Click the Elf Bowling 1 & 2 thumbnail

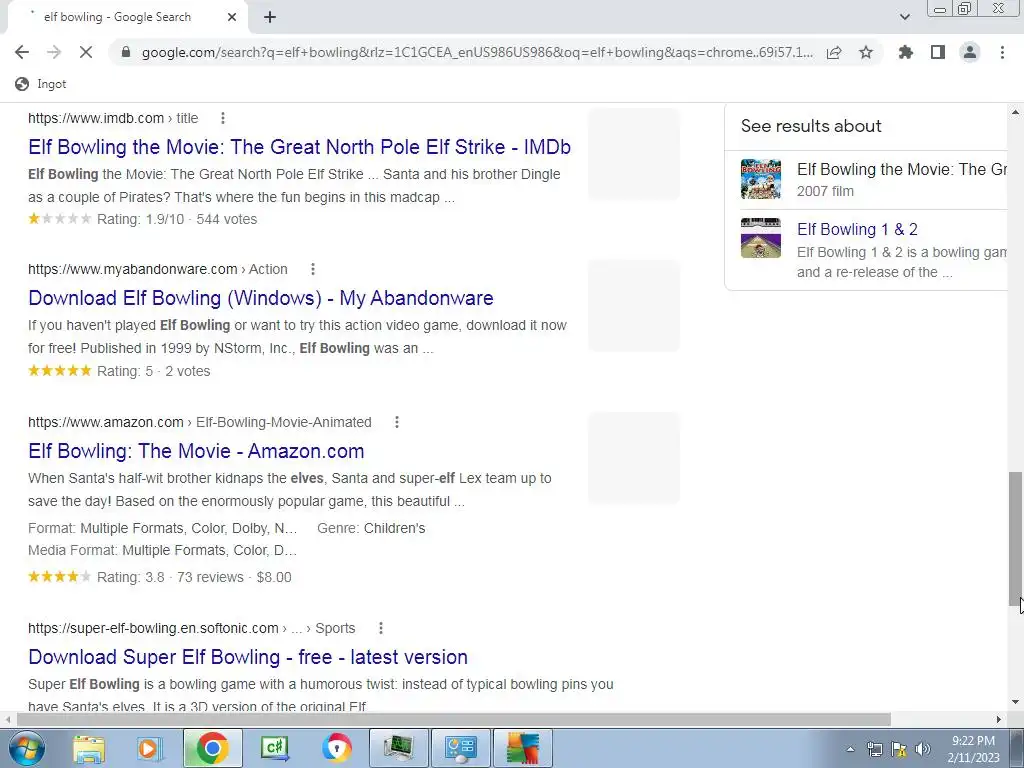[761, 238]
